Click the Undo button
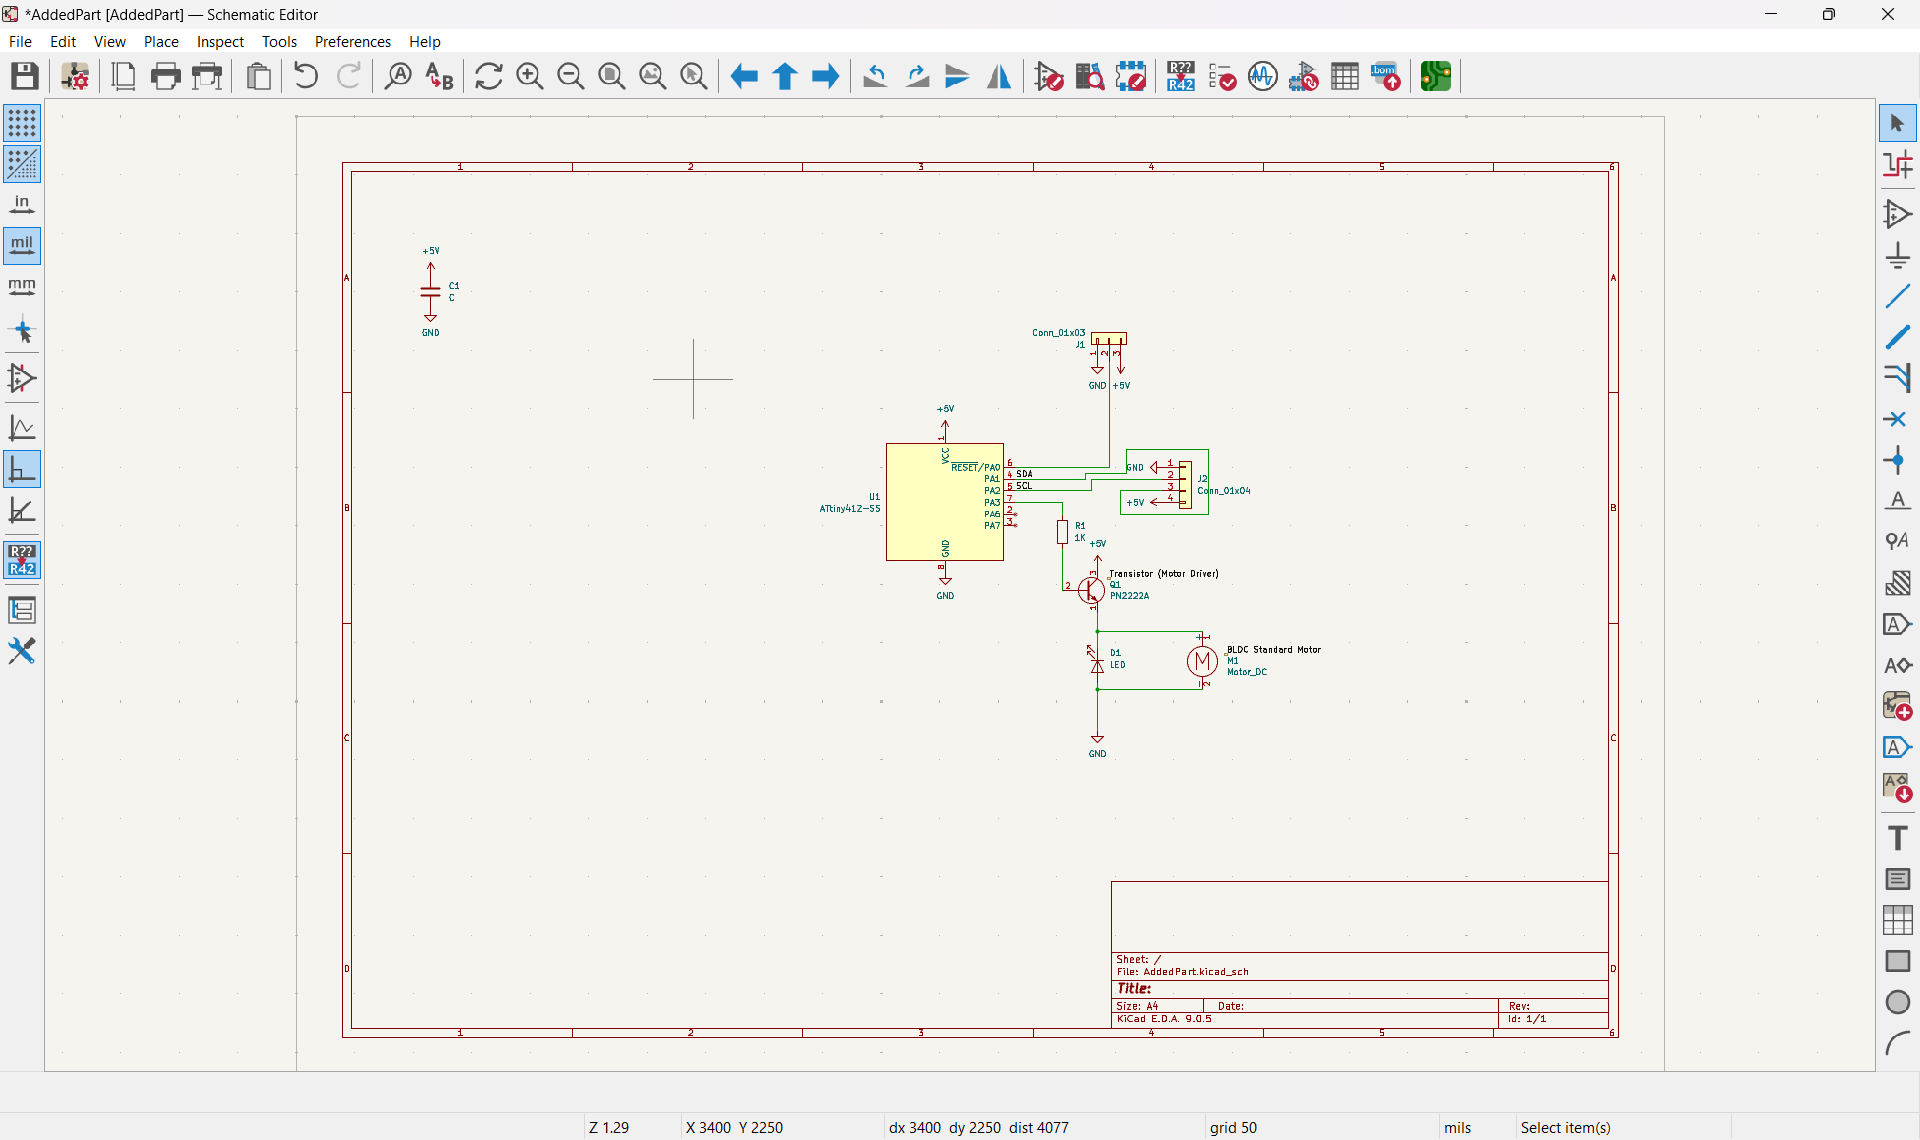 306,76
